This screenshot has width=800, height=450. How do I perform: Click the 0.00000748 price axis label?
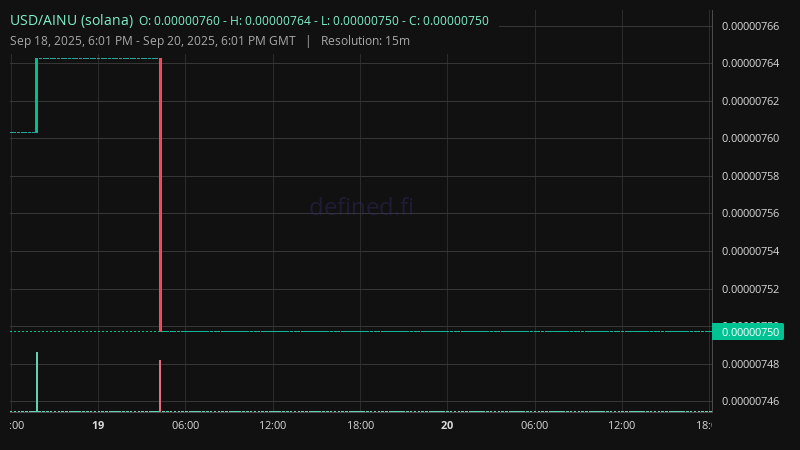[751, 364]
